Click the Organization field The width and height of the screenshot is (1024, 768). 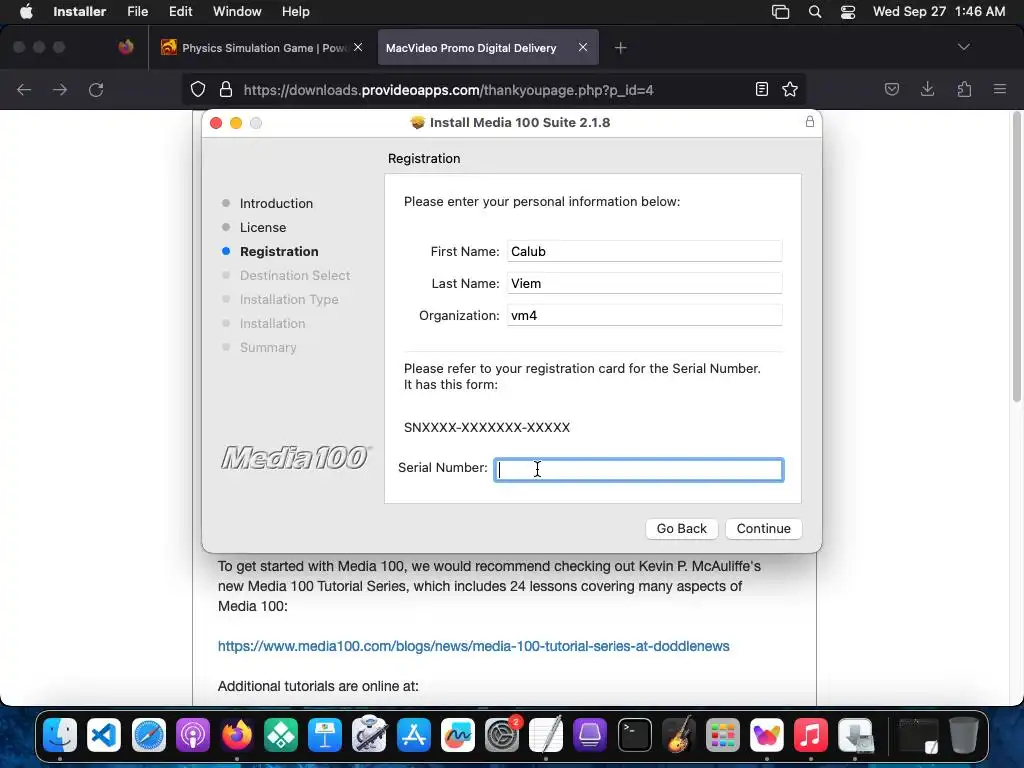pyautogui.click(x=645, y=315)
